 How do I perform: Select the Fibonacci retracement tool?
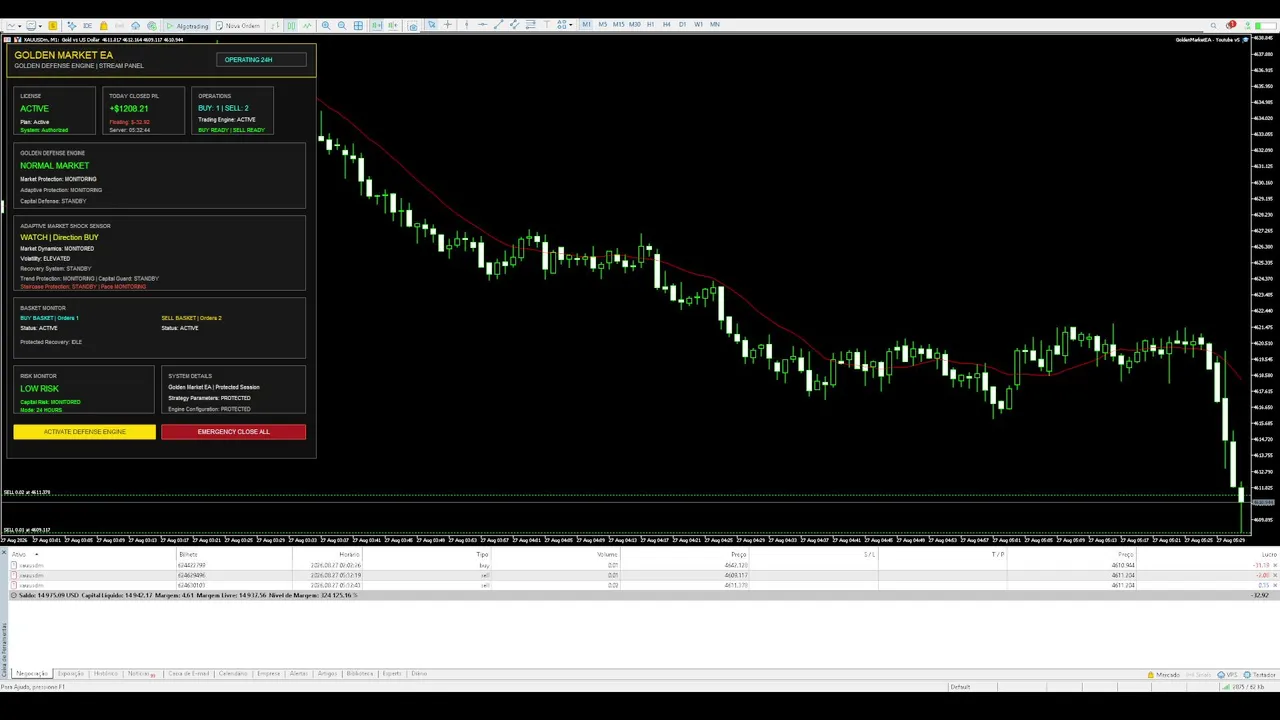pos(530,25)
